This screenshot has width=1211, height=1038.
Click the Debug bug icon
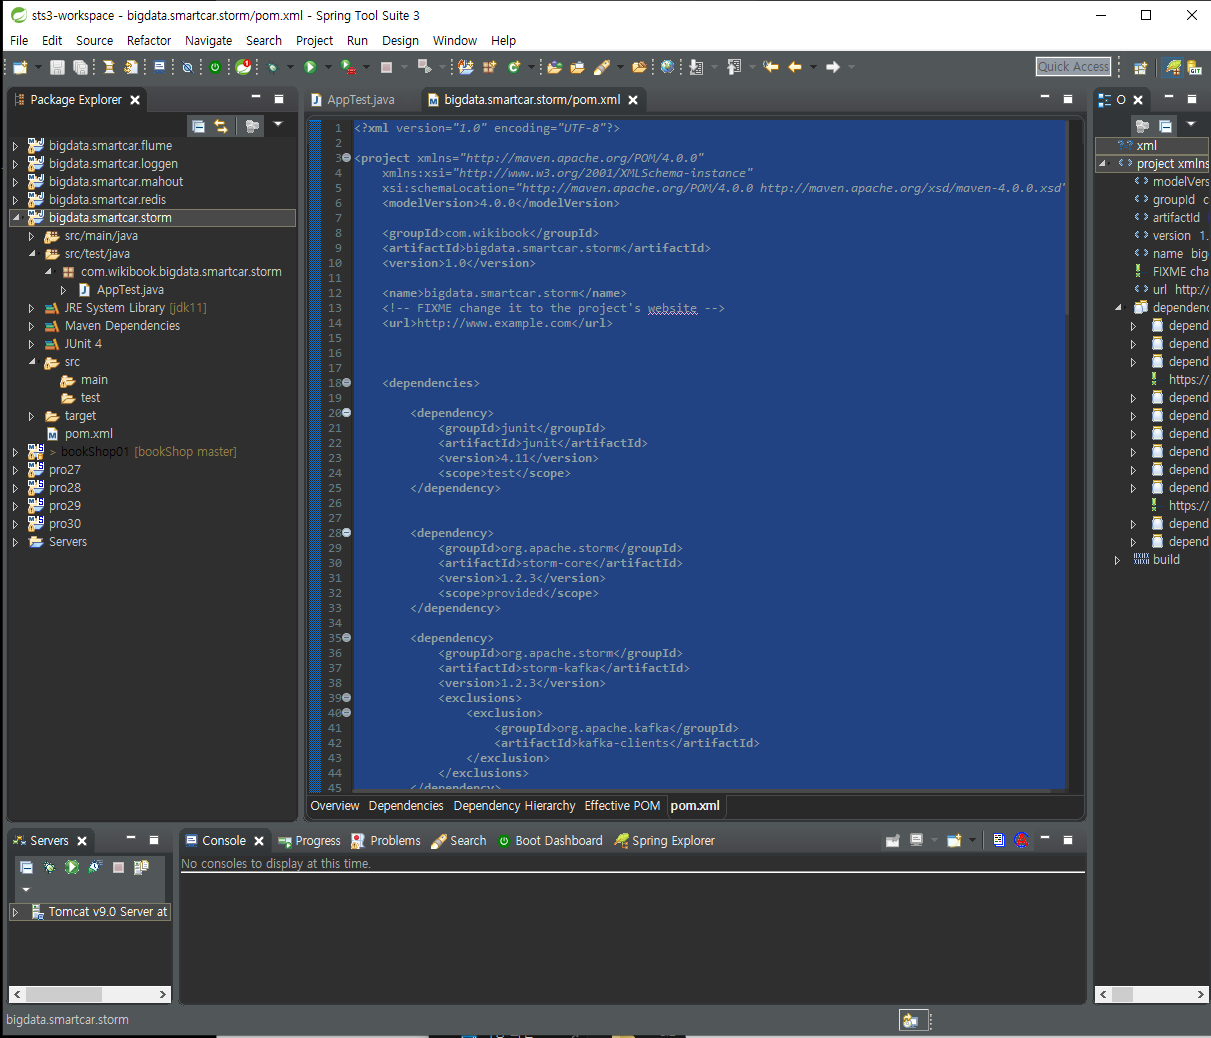click(272, 67)
